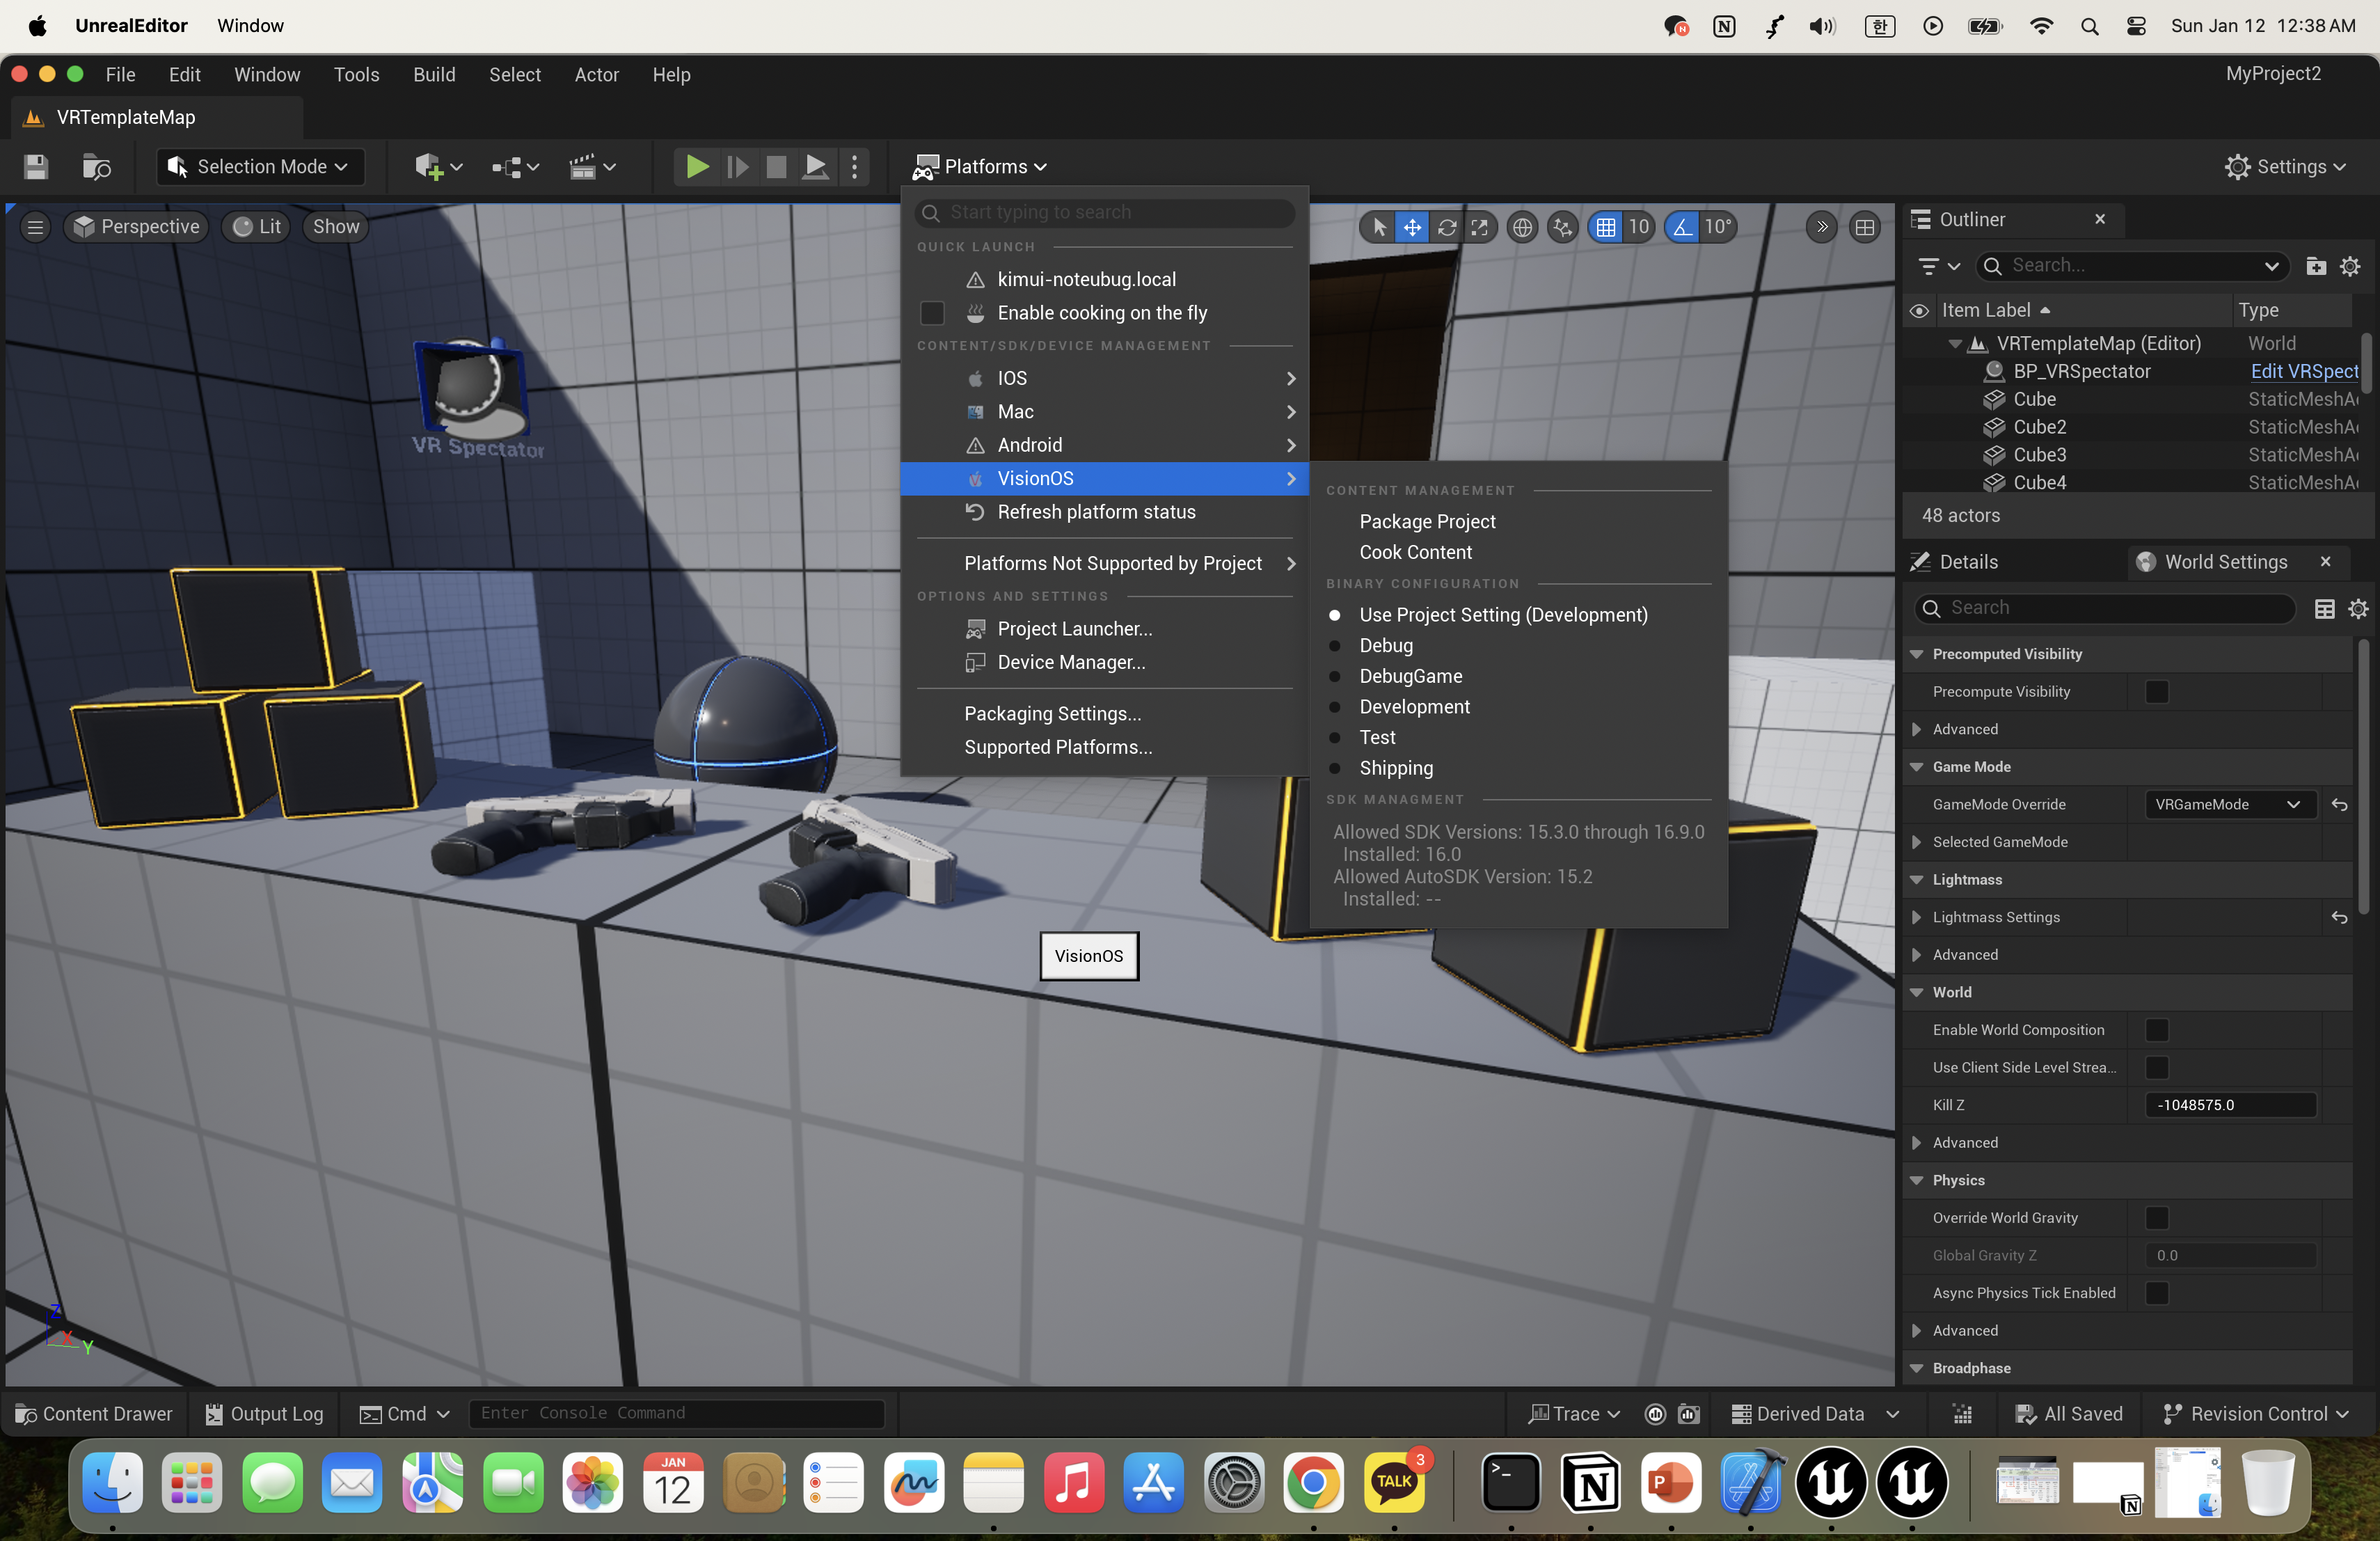Open the viewport hamburger options menu
Screen dimensions: 2380x1541
point(35,227)
